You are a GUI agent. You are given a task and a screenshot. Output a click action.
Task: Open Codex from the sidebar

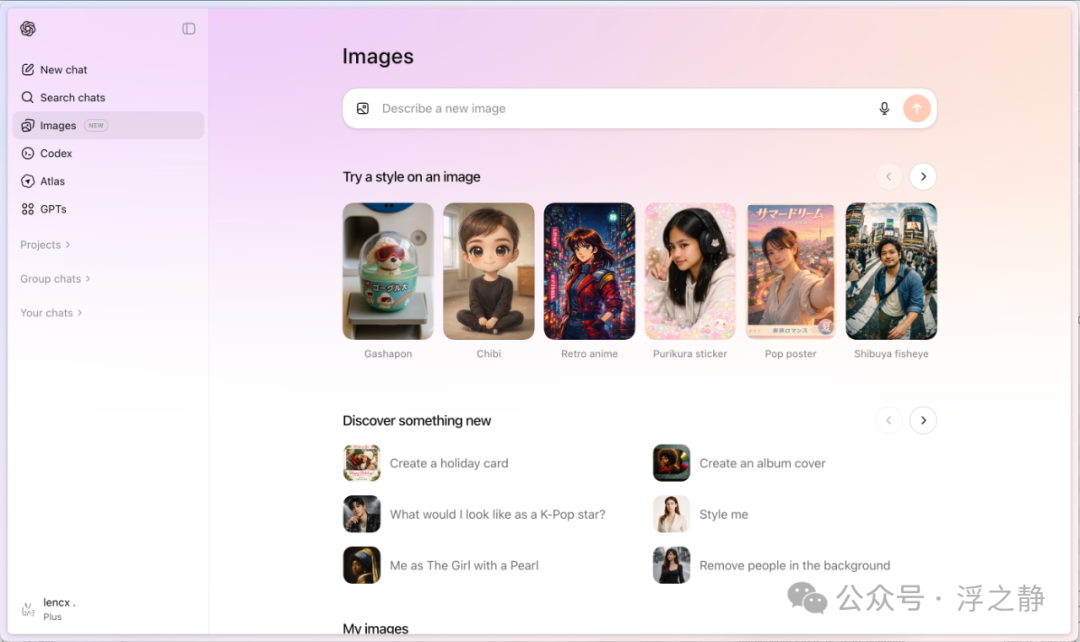[108, 153]
